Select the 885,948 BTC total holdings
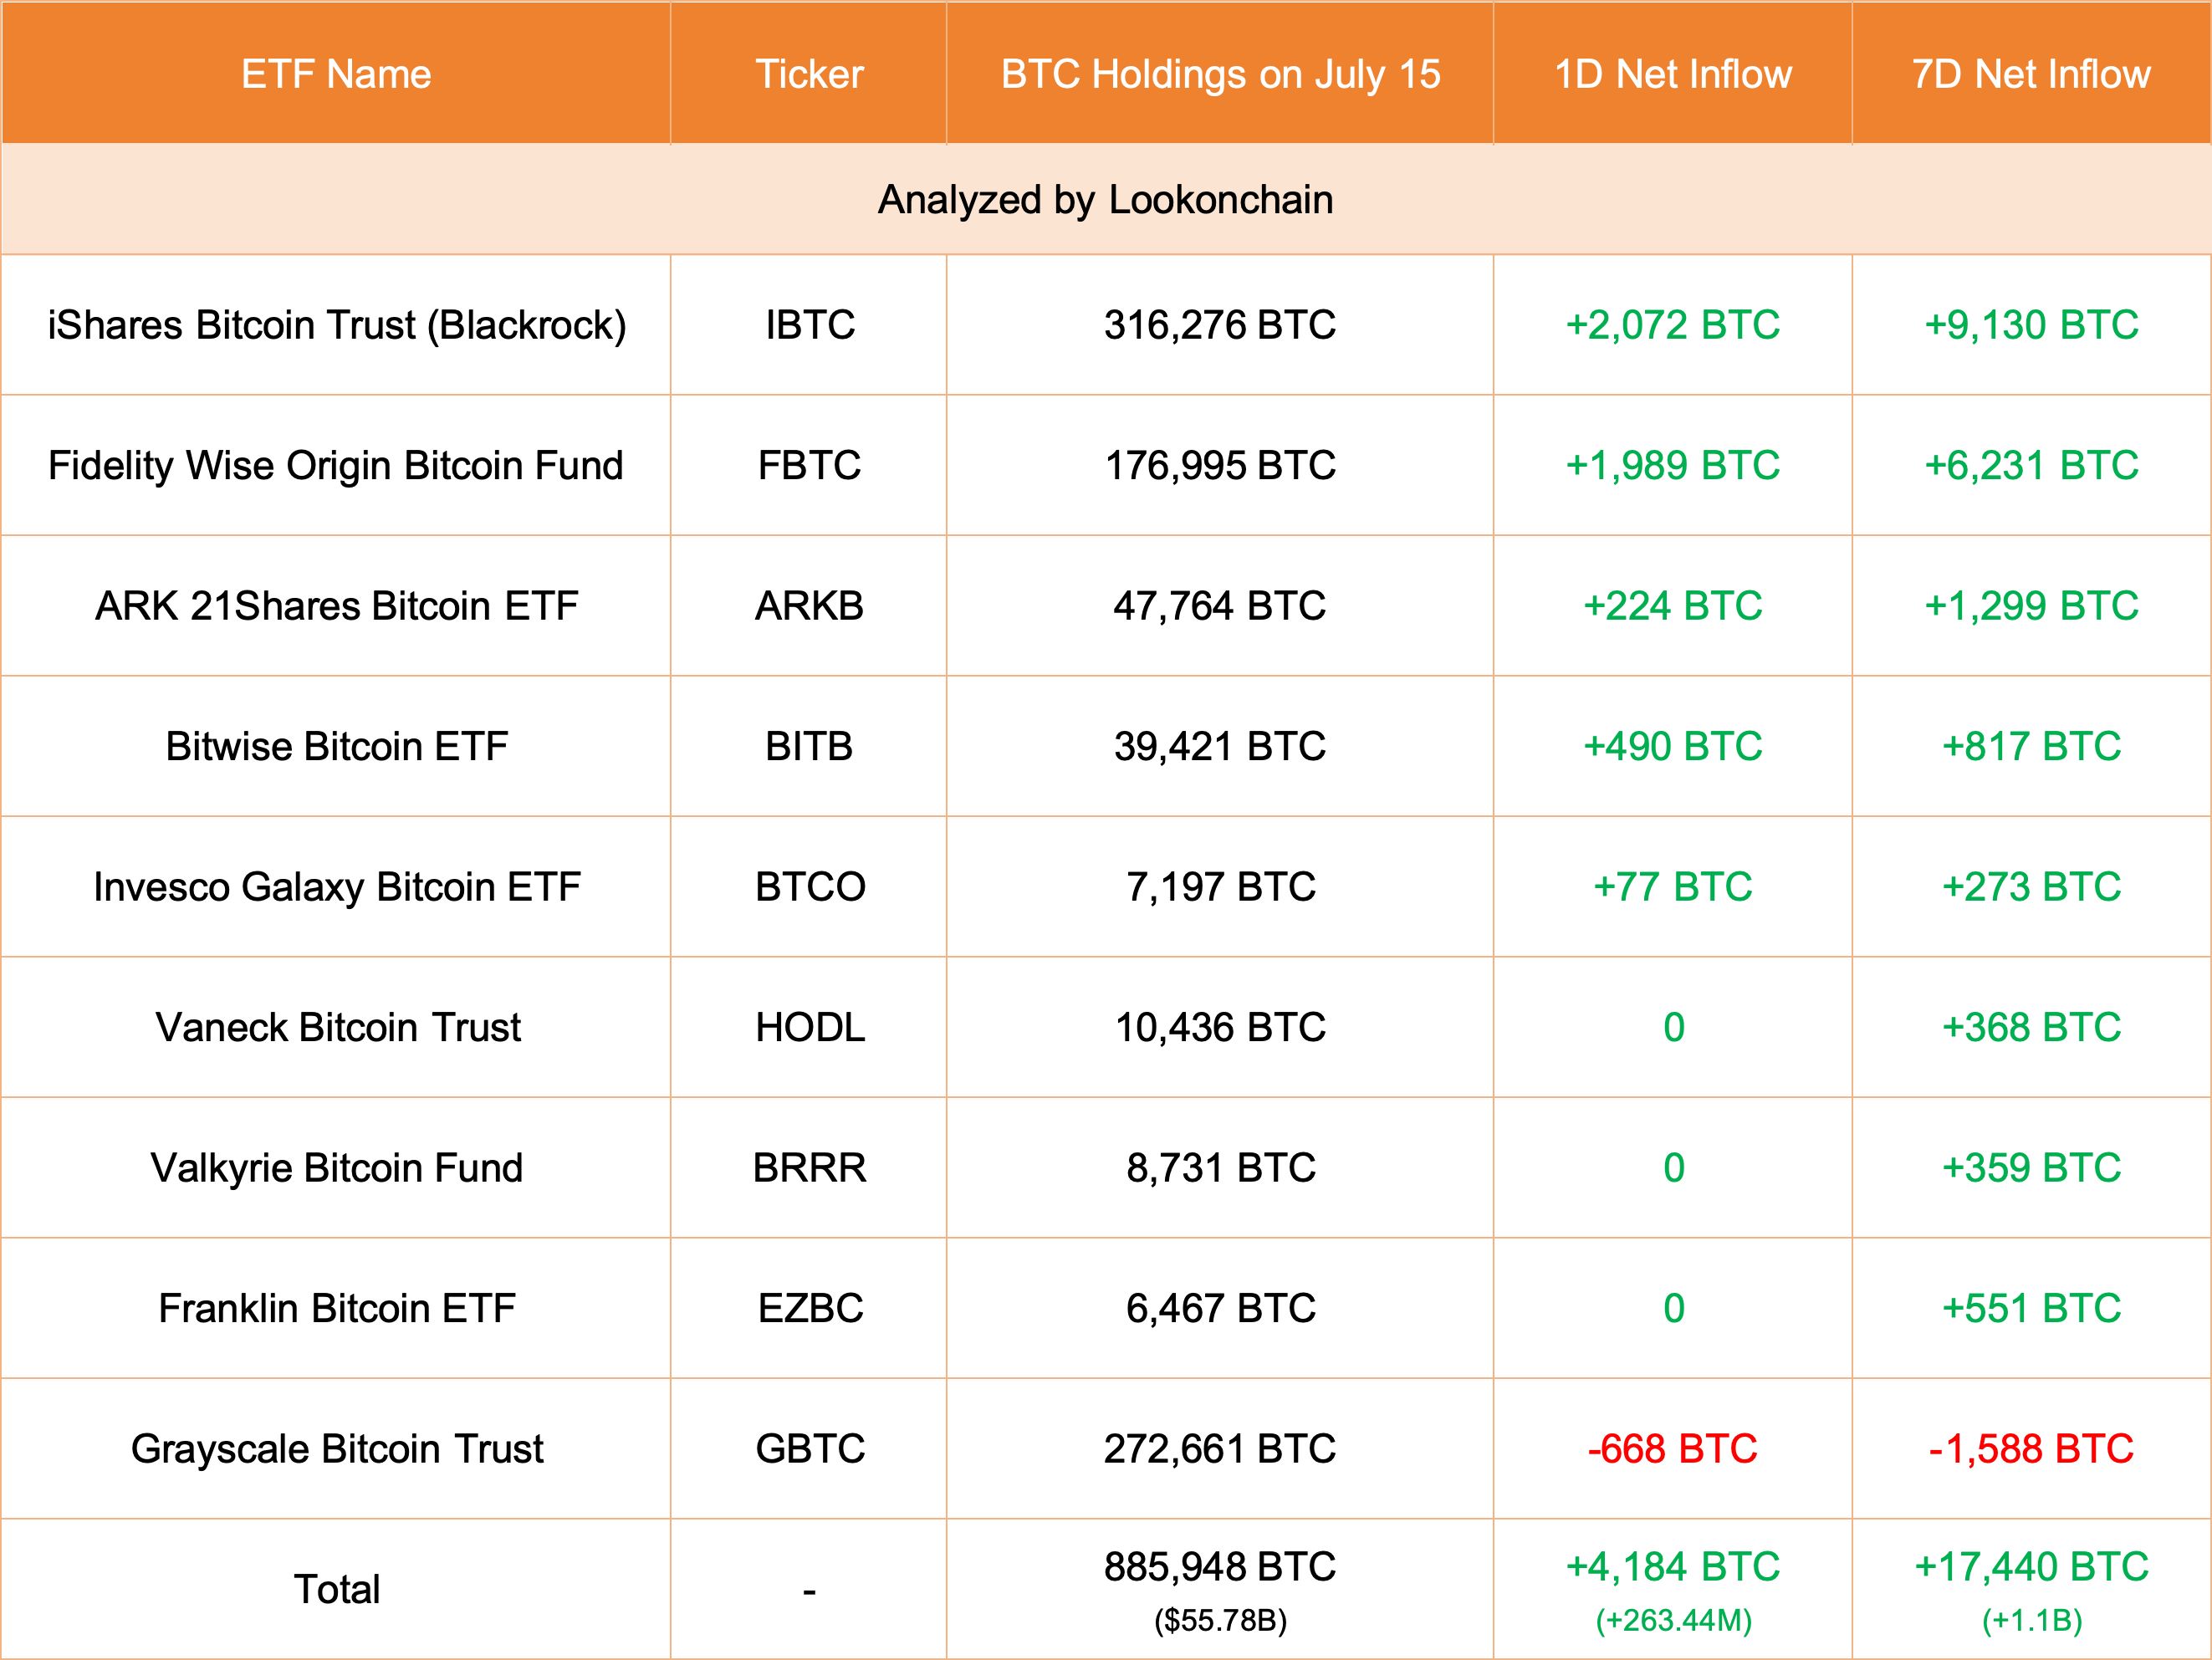Viewport: 2212px width, 1660px height. pyautogui.click(x=1220, y=1567)
